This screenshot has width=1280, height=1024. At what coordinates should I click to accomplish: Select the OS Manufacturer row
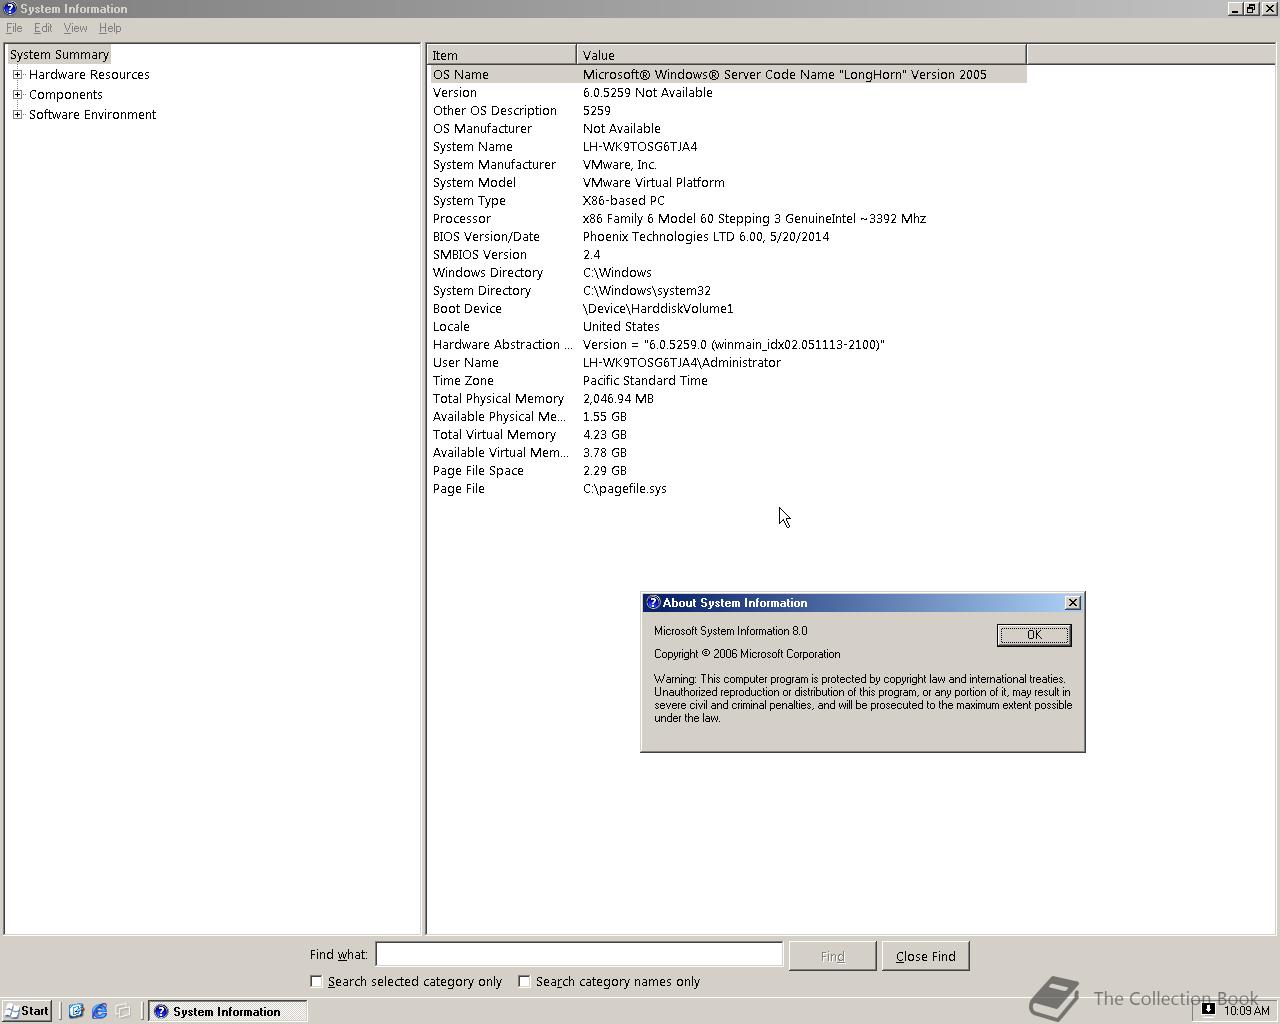(728, 128)
